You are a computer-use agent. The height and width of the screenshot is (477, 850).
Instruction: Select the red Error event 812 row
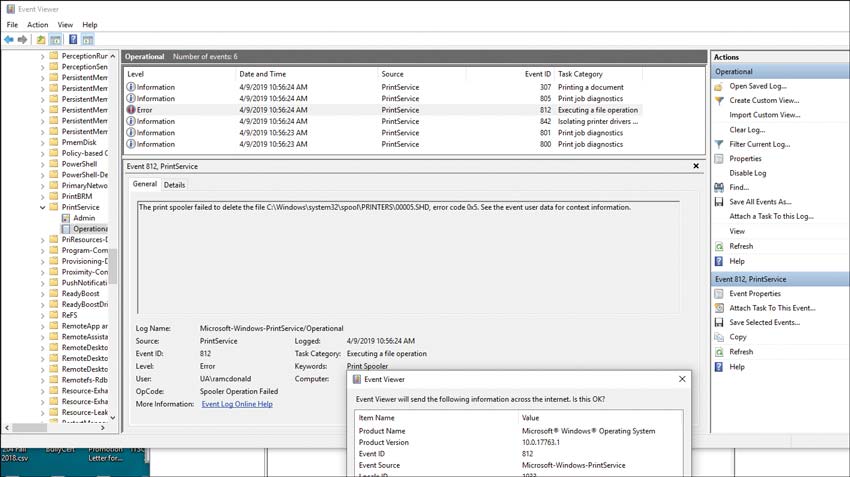point(384,110)
